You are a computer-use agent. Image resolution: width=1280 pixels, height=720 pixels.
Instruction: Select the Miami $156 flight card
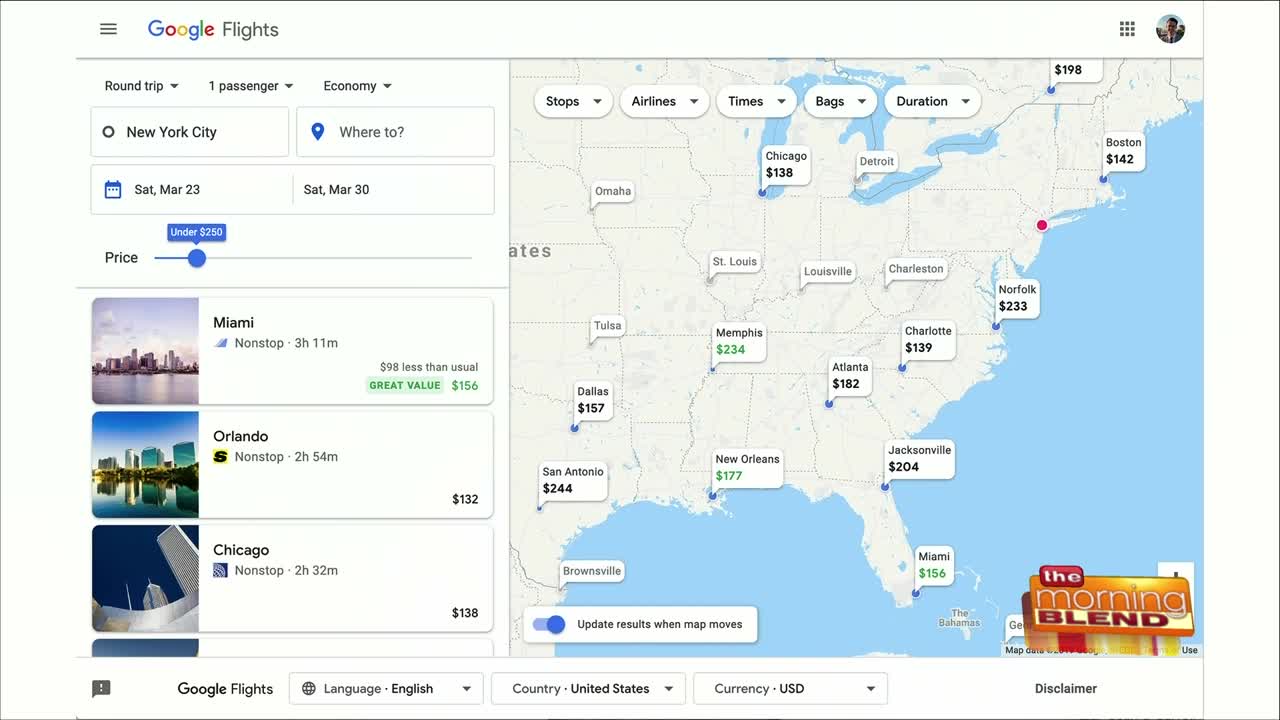point(292,351)
